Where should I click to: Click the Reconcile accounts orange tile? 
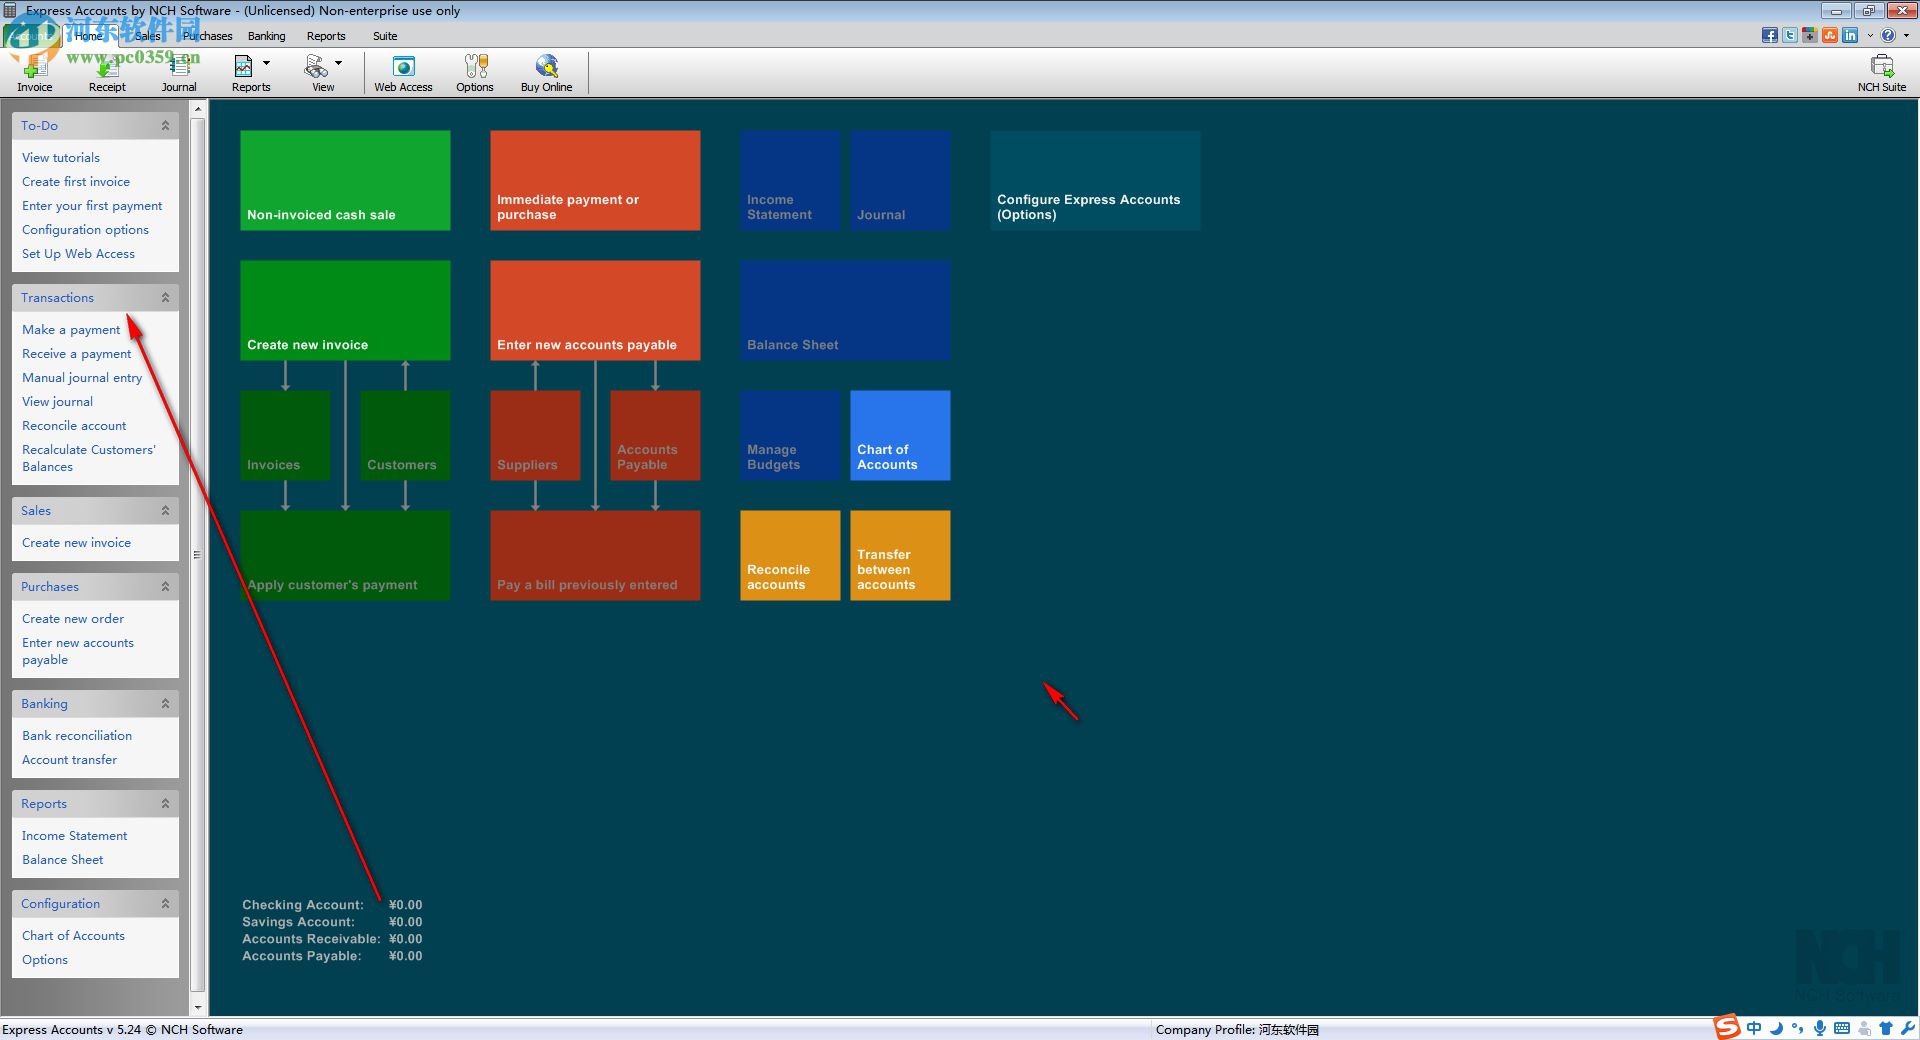click(x=790, y=556)
